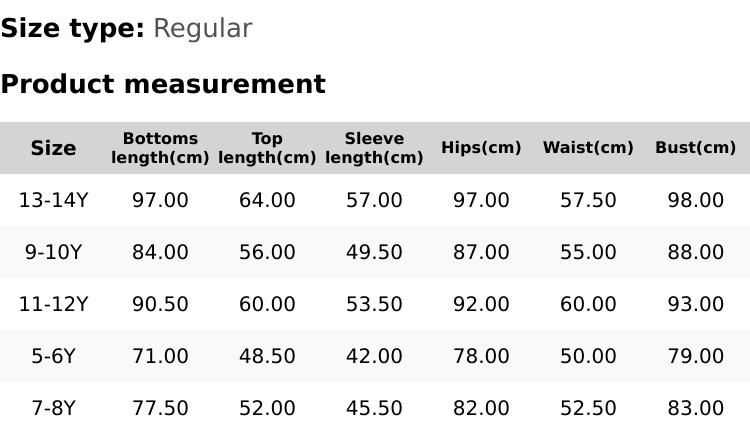Select the 82.00 hips cell
Viewport: 750px width, 434px height.
pyautogui.click(x=481, y=408)
